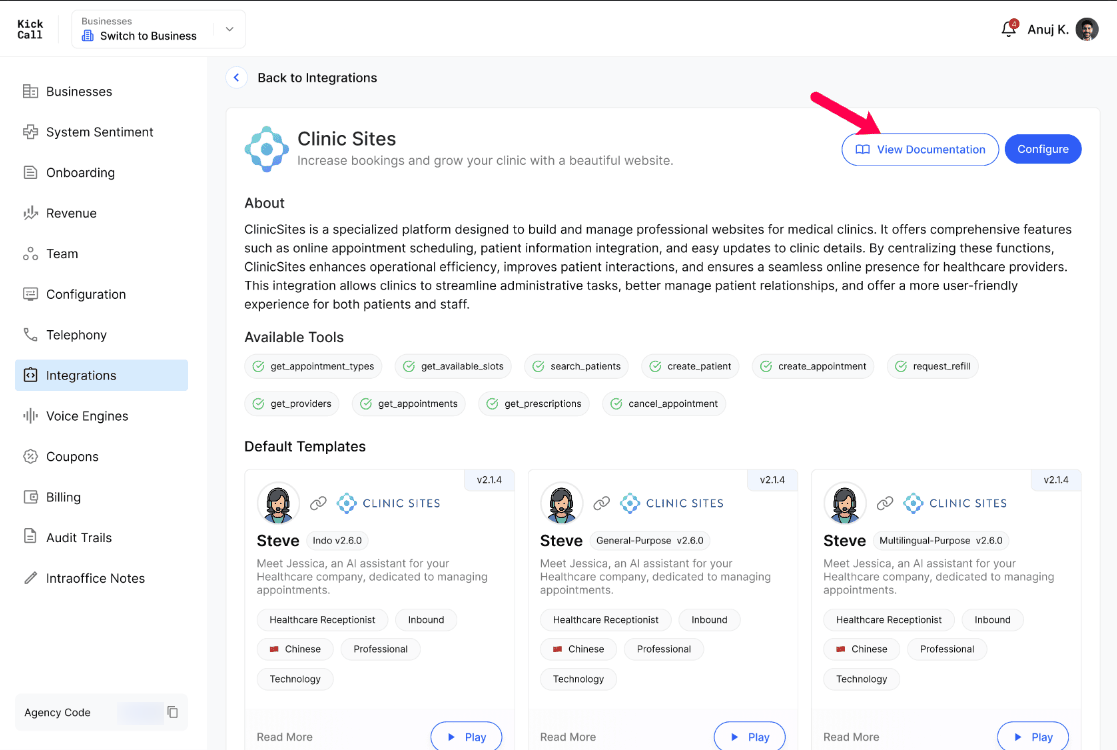Open Anuj K. profile avatar
The image size is (1117, 750).
click(1087, 29)
